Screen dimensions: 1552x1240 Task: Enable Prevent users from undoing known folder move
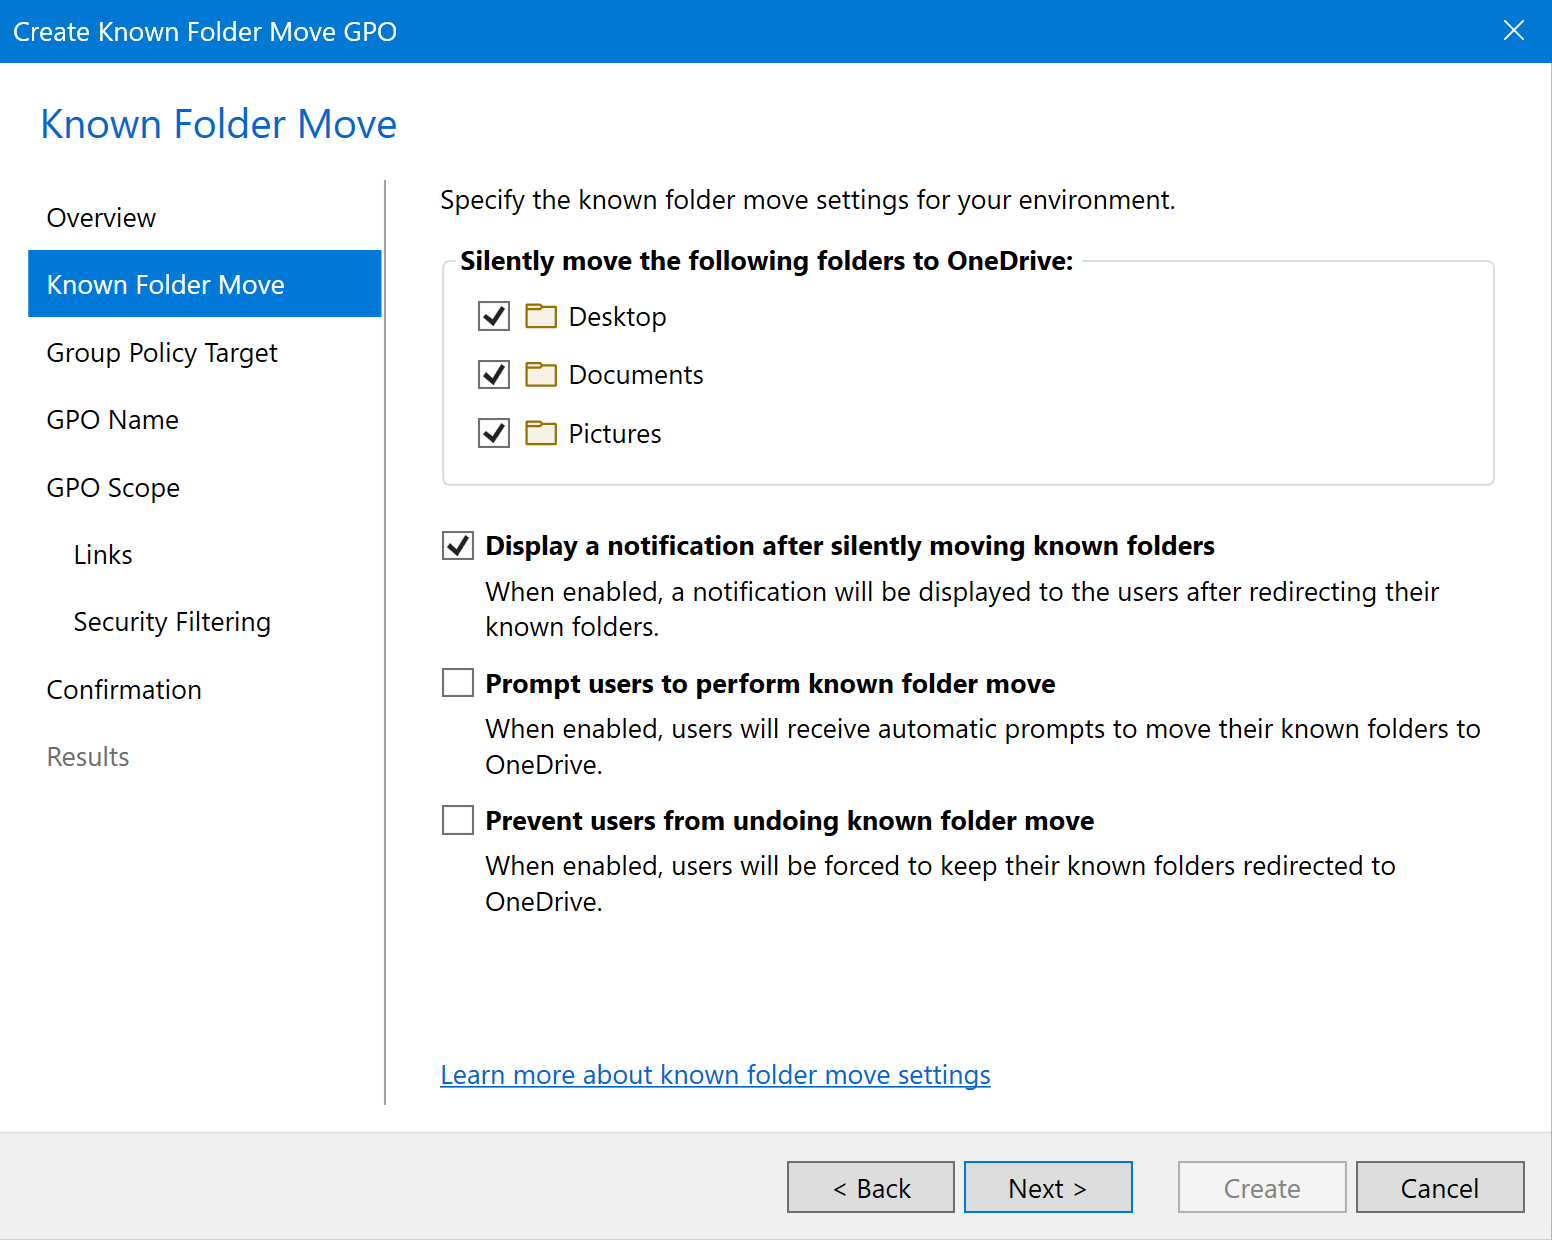(x=458, y=820)
